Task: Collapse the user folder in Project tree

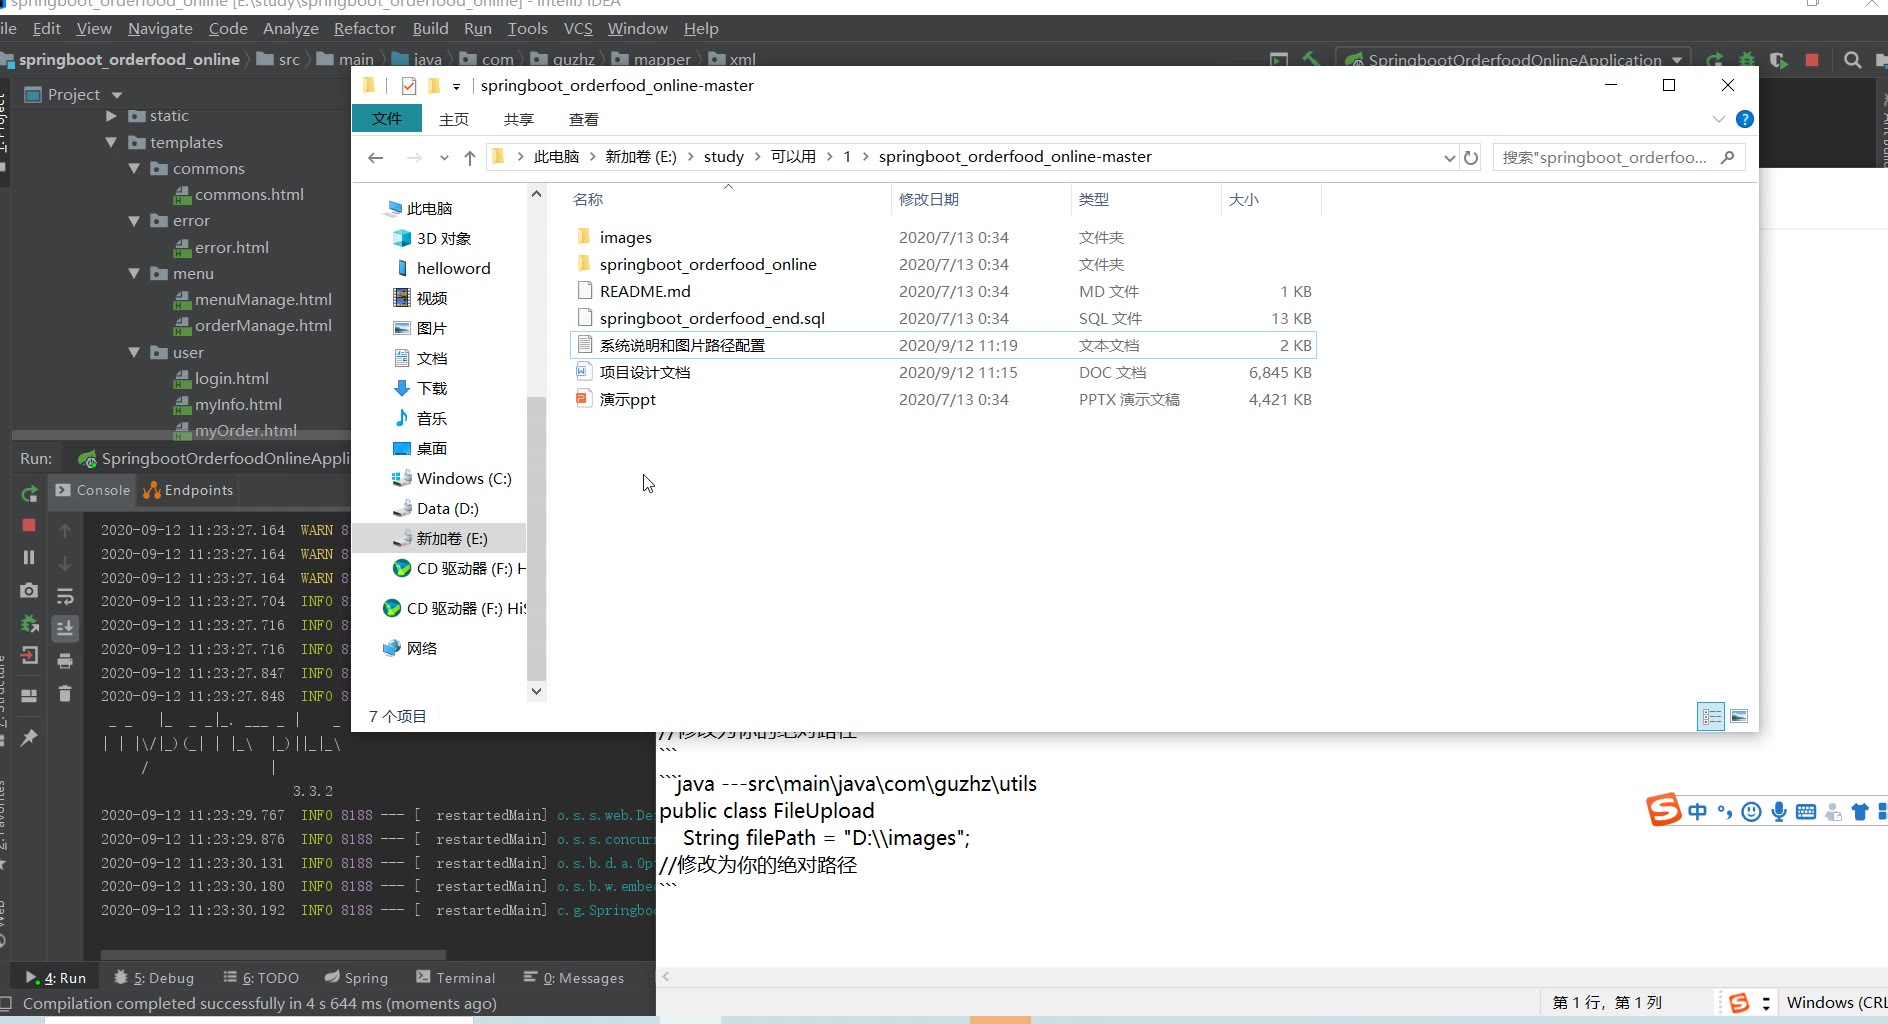Action: coord(134,353)
